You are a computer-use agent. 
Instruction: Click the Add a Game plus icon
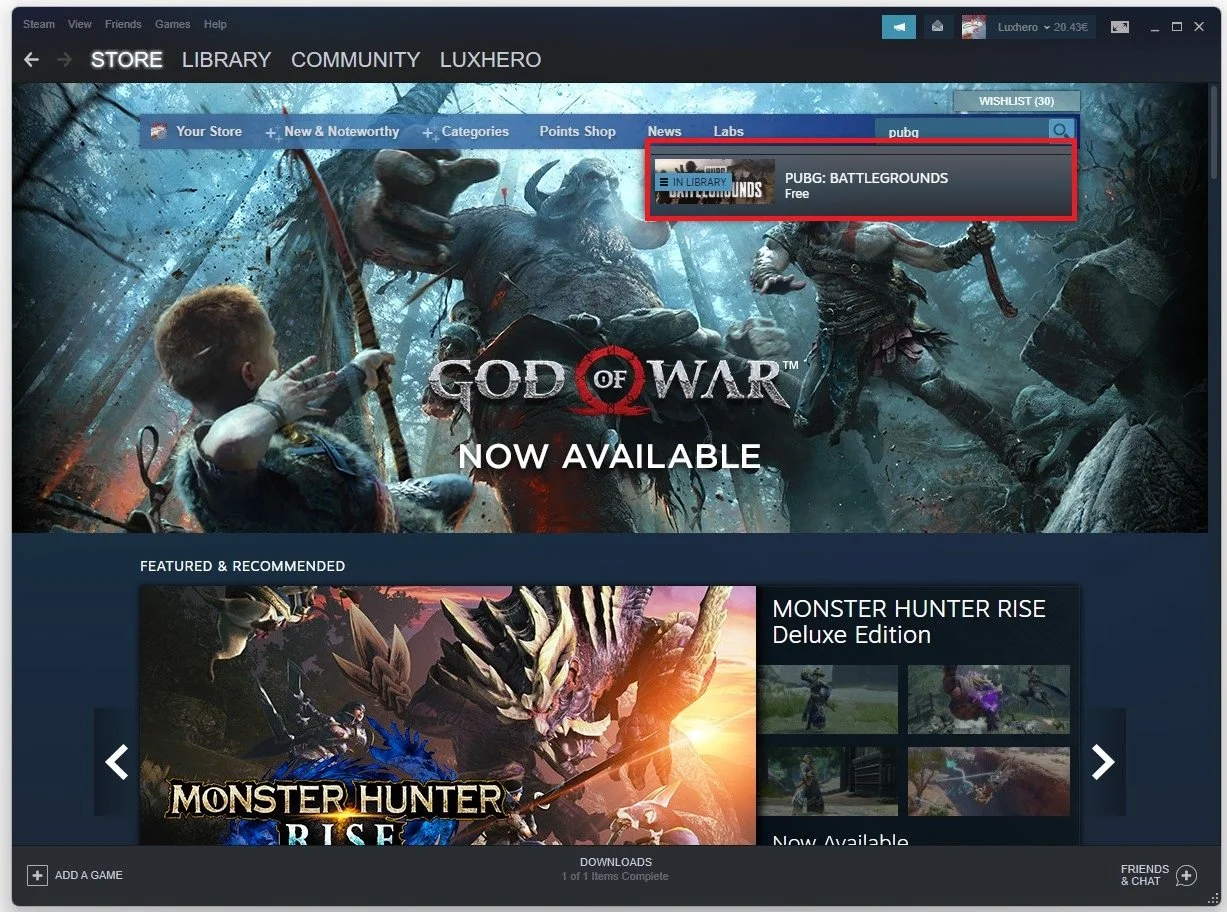(x=37, y=875)
